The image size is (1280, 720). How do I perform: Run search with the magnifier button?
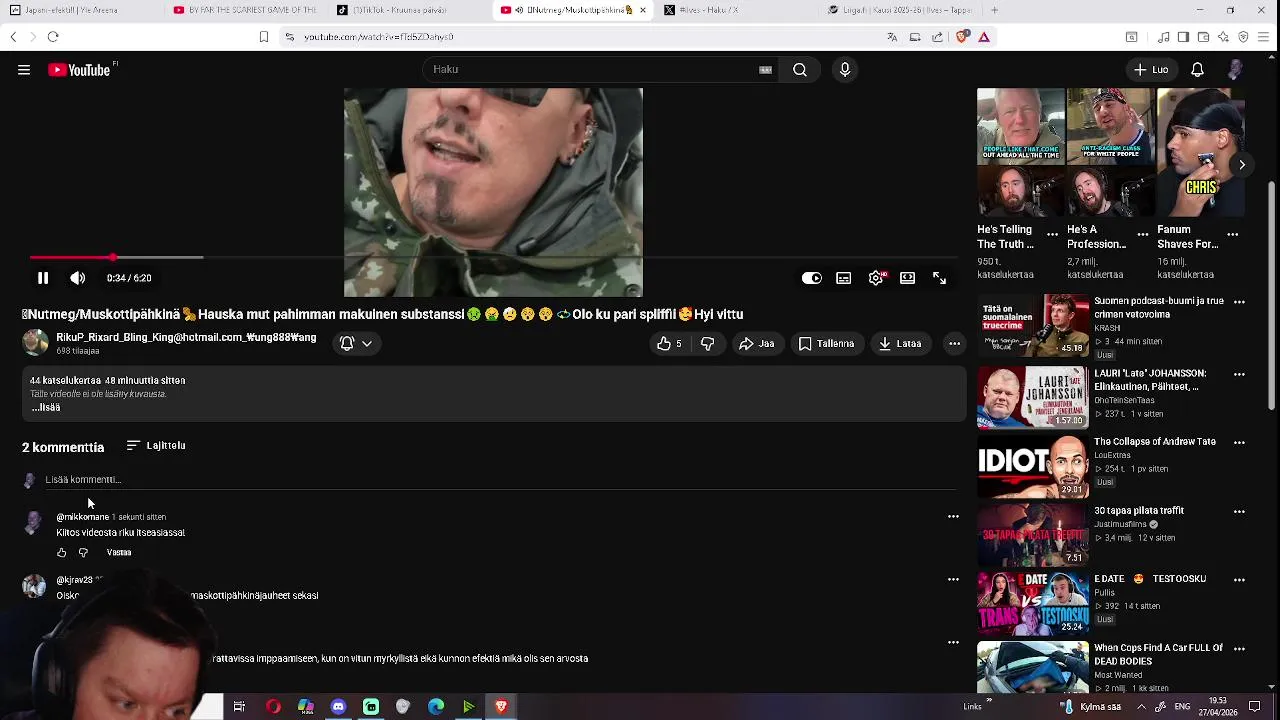(800, 69)
